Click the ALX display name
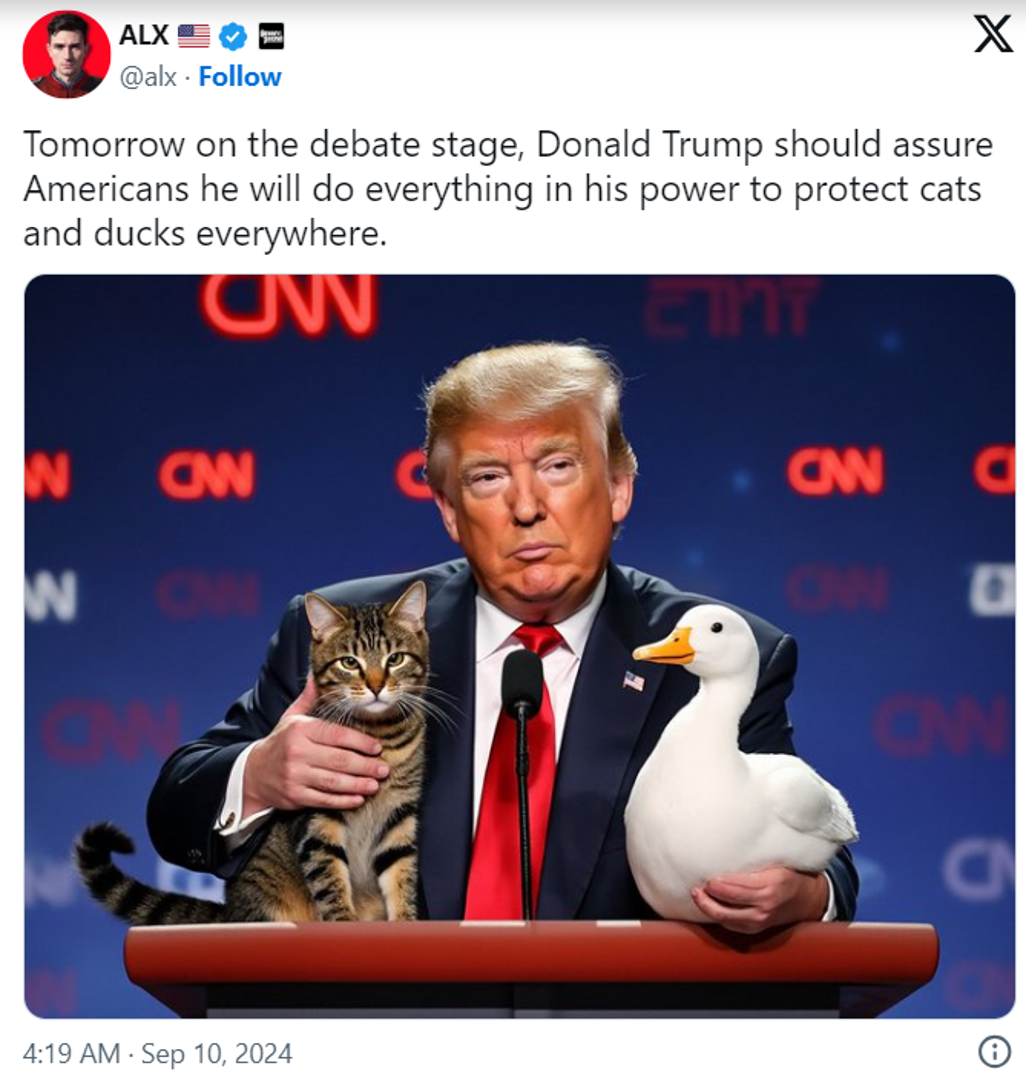1026x1080 pixels. [144, 35]
